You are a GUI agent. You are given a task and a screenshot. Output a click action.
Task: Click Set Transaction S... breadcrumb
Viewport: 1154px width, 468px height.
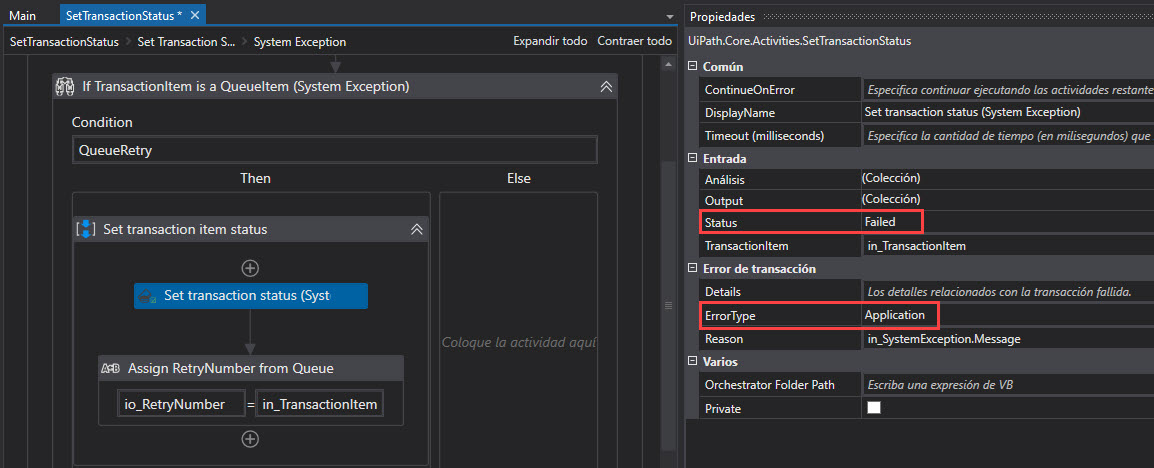tap(187, 42)
